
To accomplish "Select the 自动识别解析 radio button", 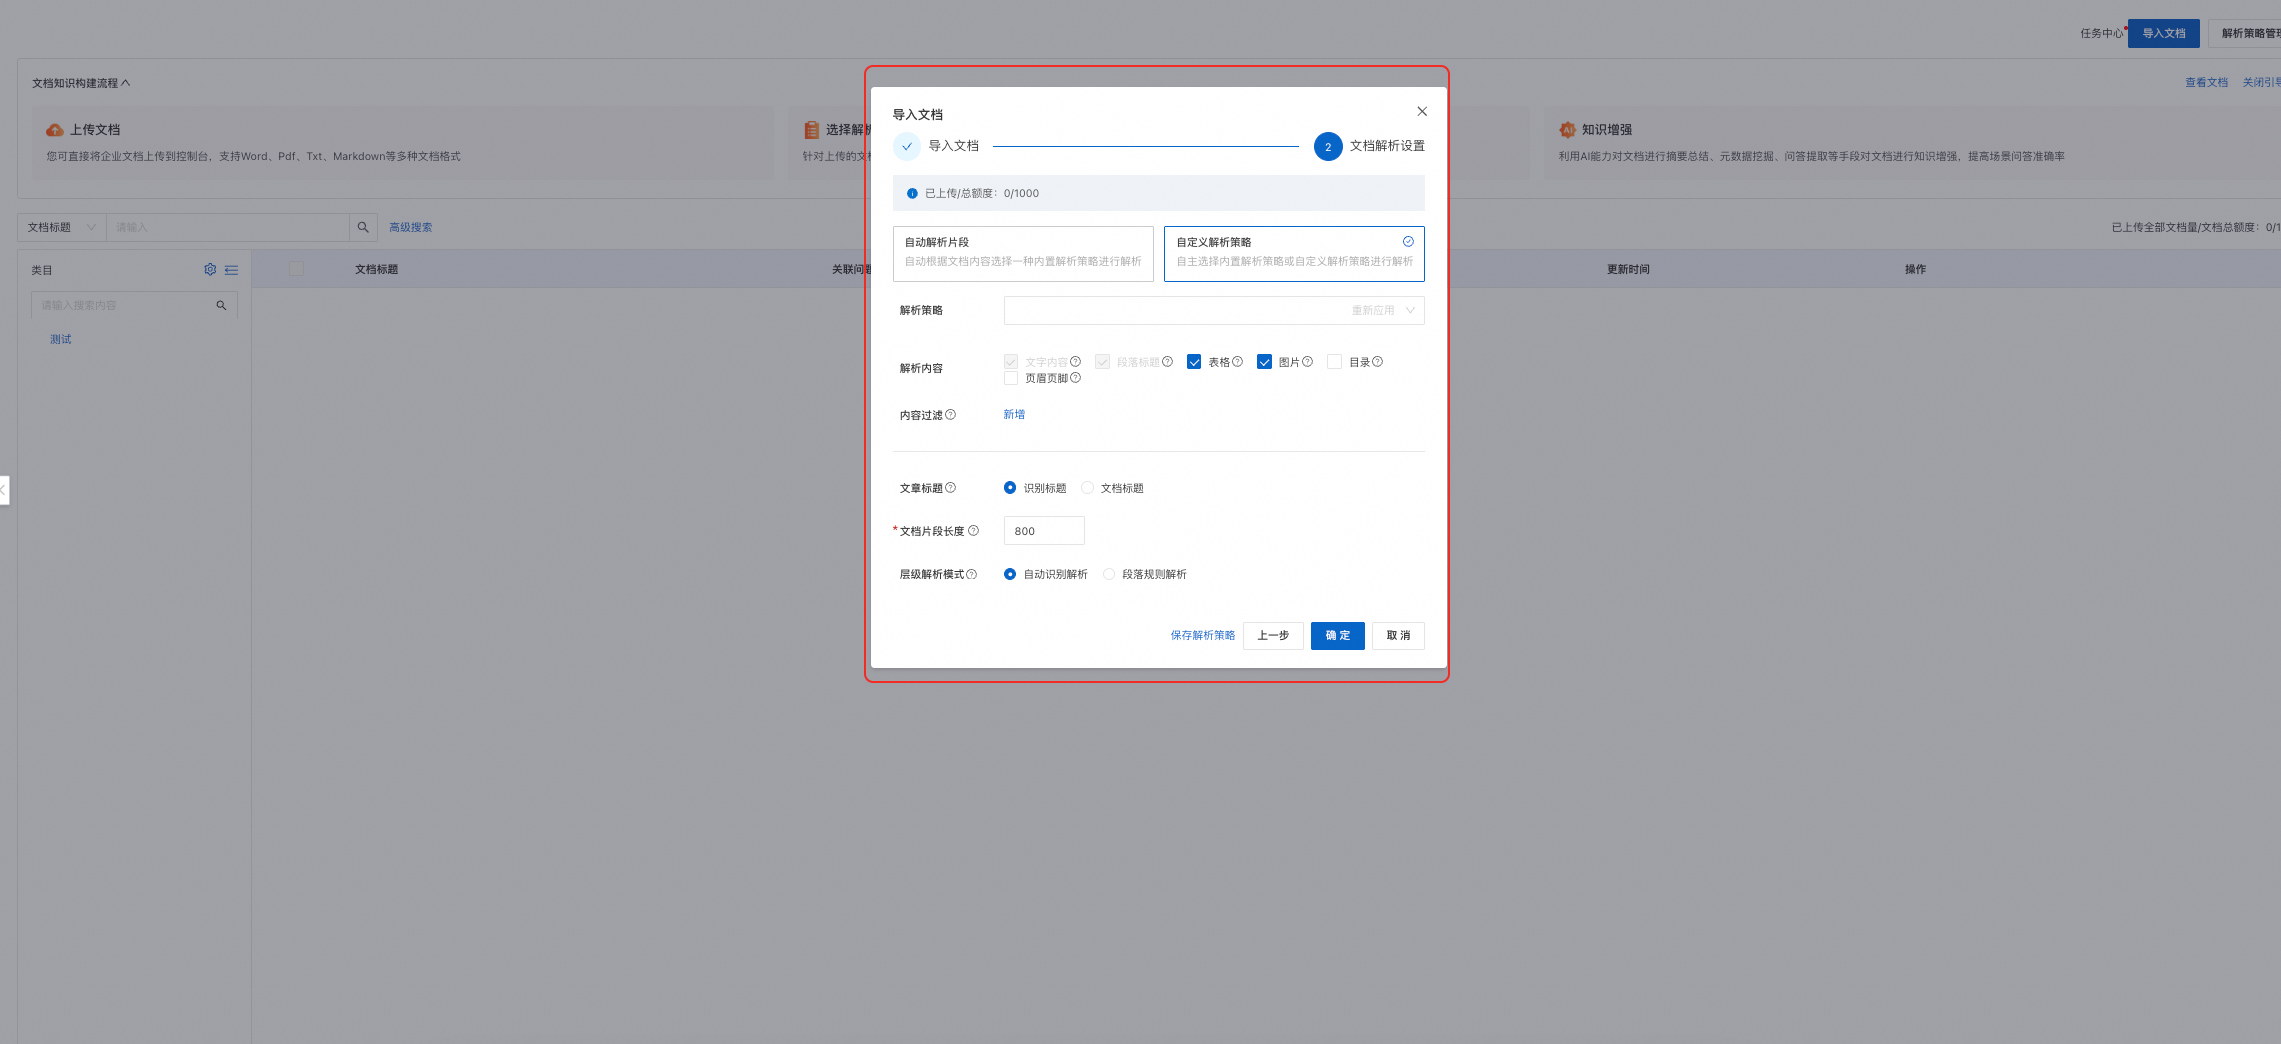I will click(x=1010, y=574).
